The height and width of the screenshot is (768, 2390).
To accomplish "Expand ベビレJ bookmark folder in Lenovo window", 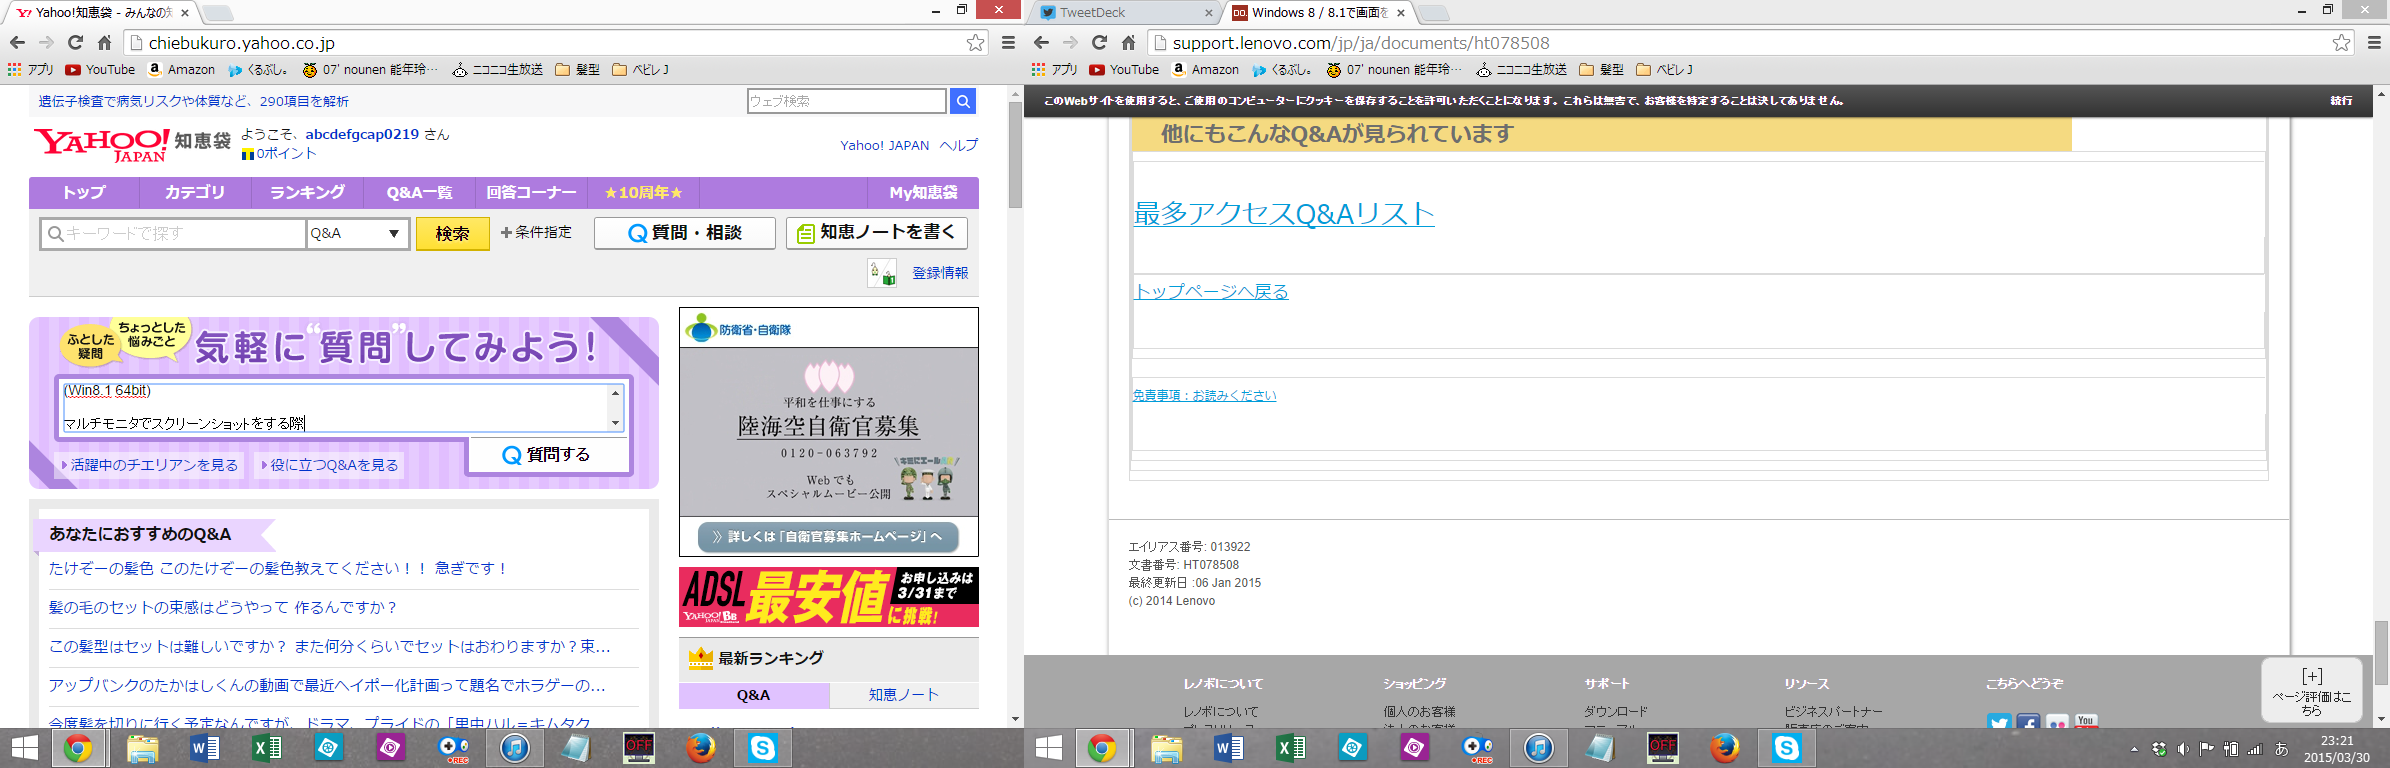I will point(1664,70).
